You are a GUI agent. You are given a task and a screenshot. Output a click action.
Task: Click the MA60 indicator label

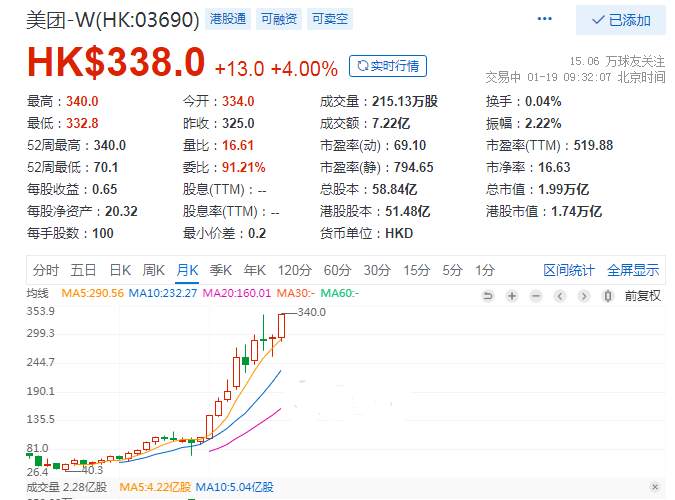[340, 293]
